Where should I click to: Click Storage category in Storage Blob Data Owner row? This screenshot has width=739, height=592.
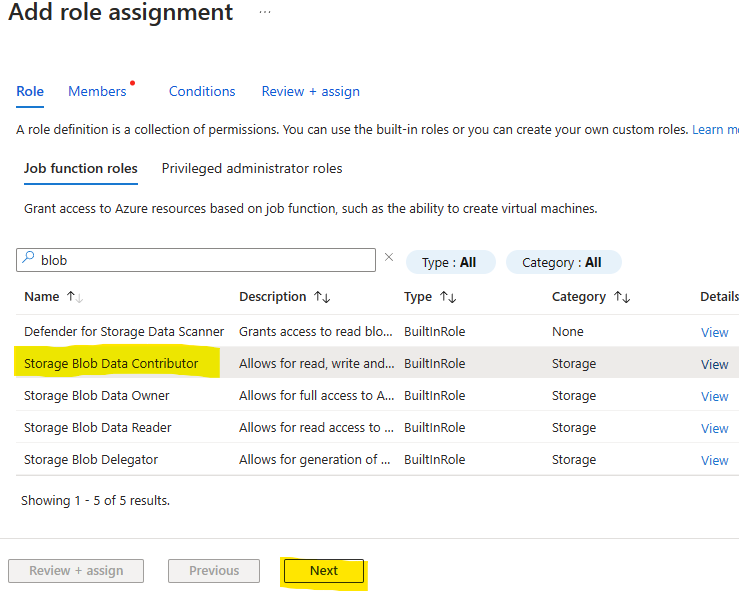pos(574,396)
